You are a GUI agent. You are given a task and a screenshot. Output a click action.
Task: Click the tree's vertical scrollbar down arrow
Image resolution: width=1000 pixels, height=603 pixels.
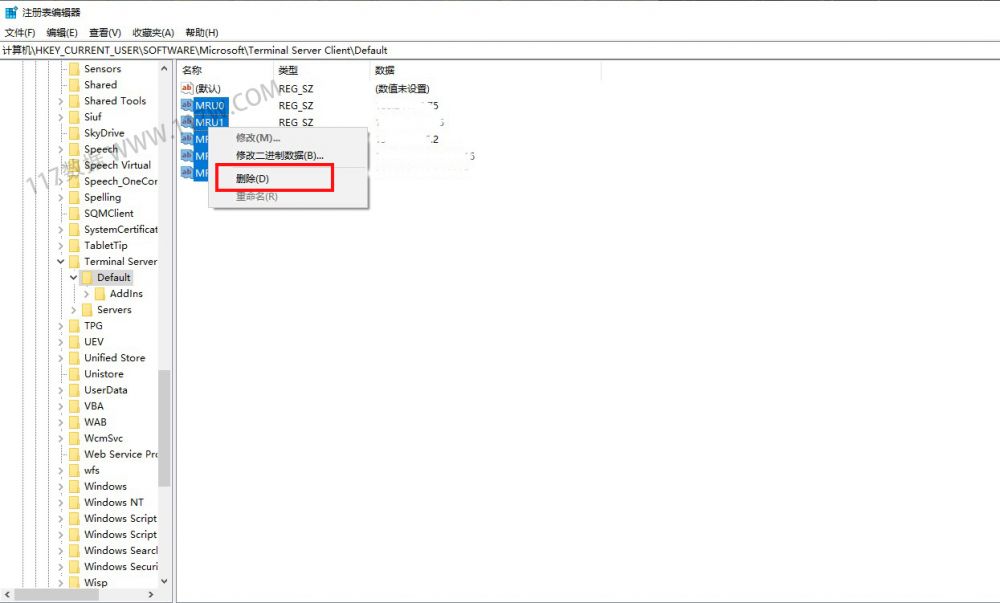(x=165, y=581)
